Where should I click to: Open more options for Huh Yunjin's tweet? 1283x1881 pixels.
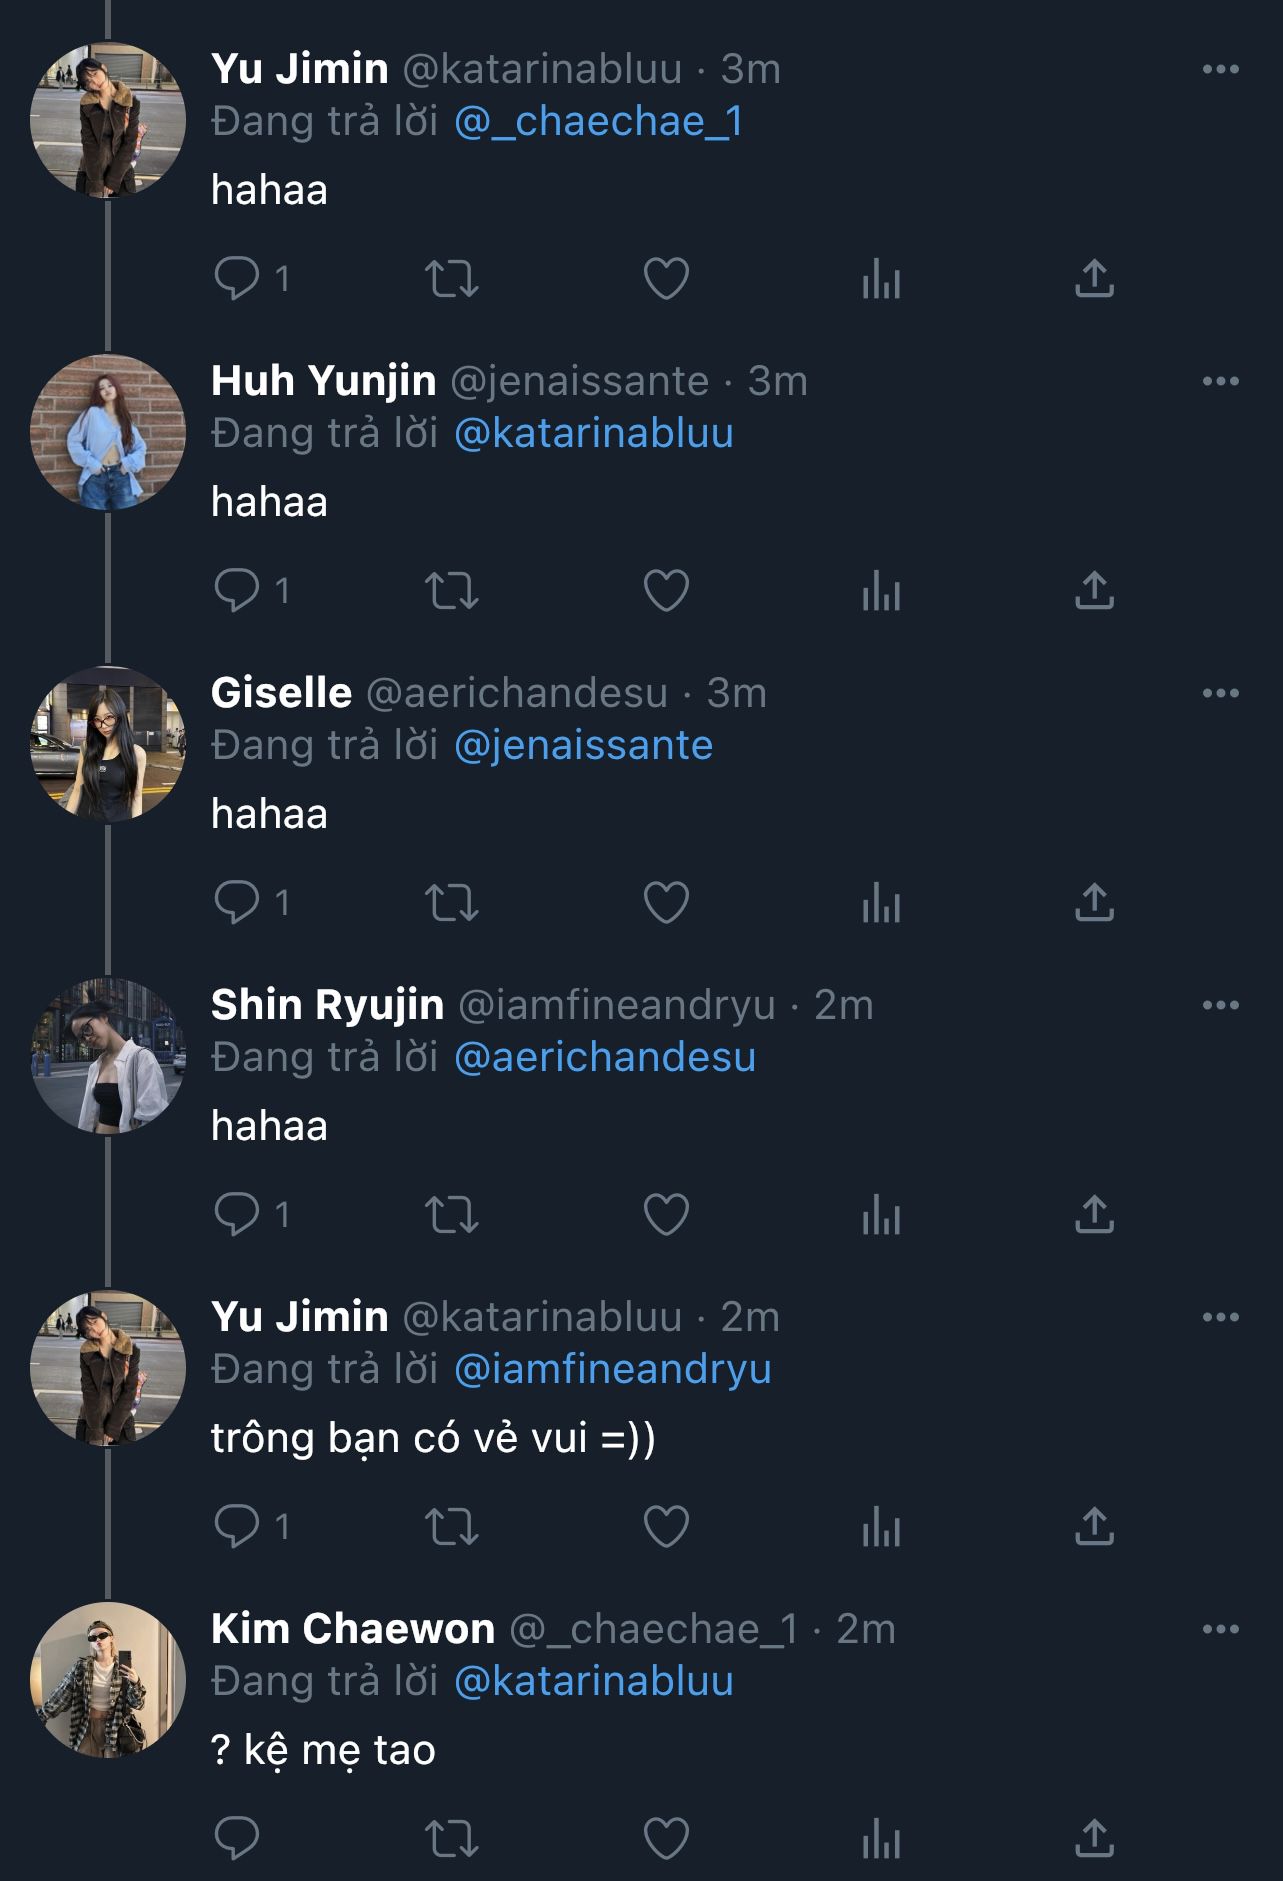pos(1220,381)
